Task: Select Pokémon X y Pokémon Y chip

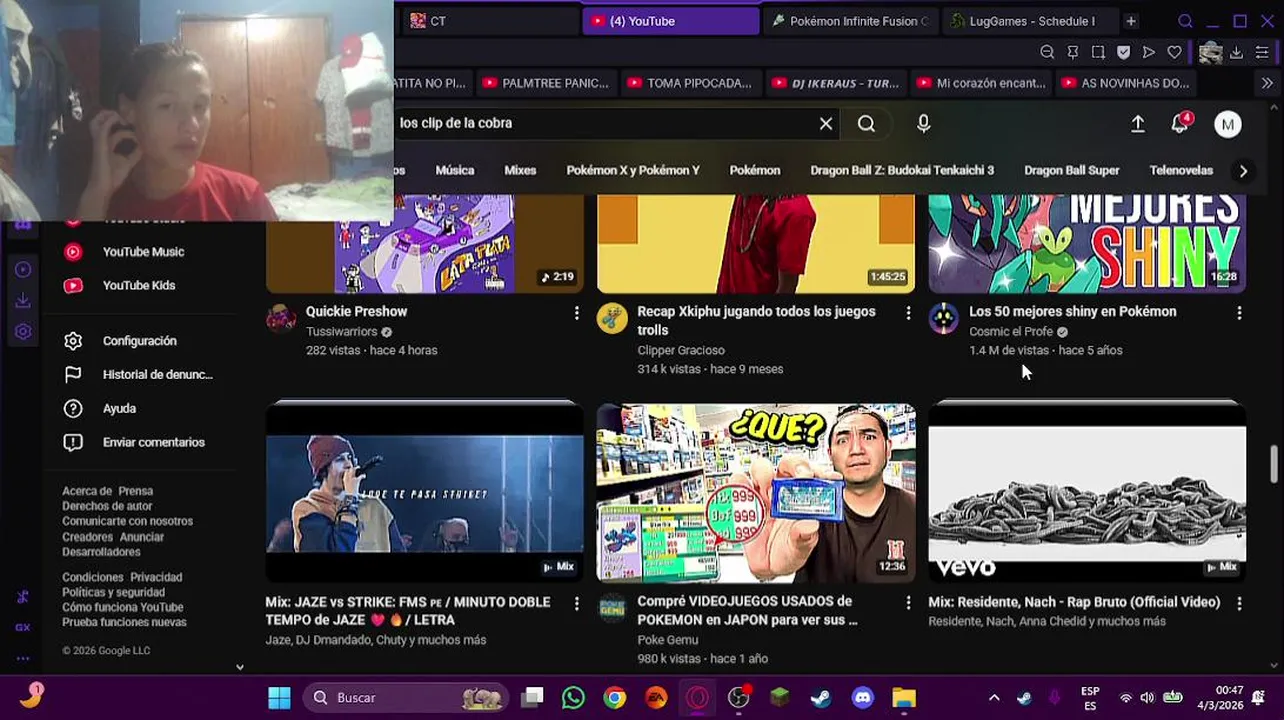Action: [633, 170]
